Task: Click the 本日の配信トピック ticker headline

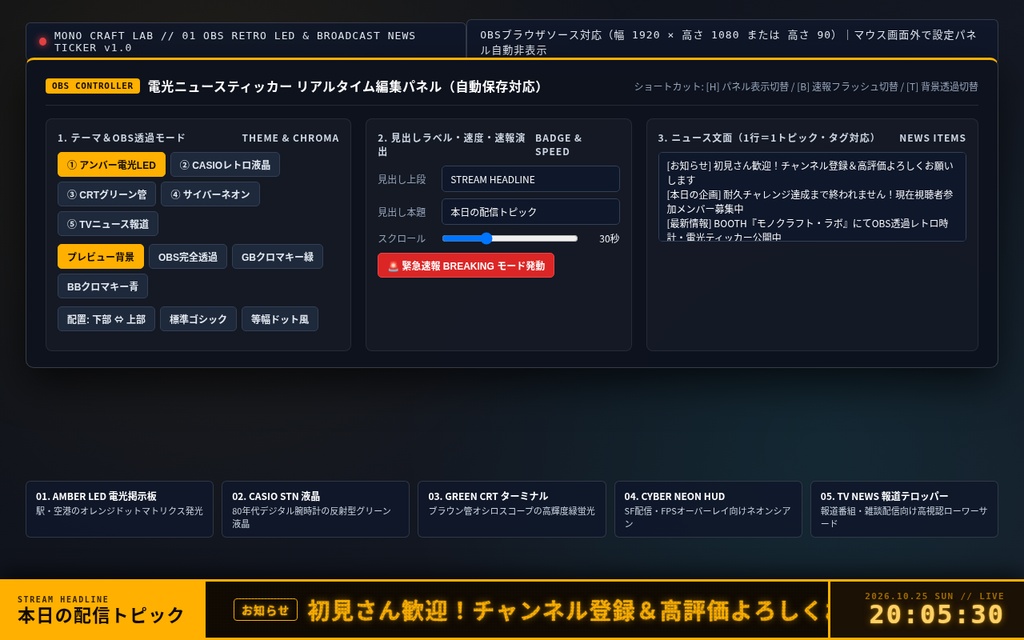Action: pyautogui.click(x=101, y=615)
